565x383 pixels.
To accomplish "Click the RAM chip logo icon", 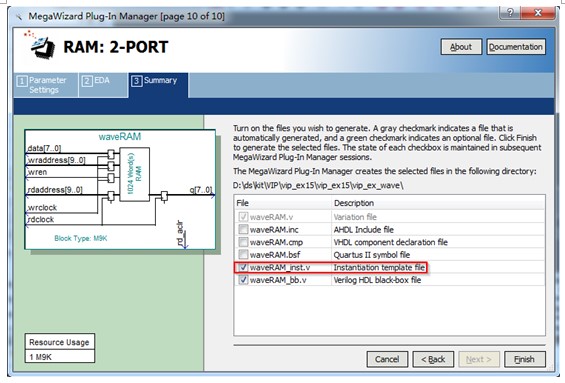I will coord(41,45).
